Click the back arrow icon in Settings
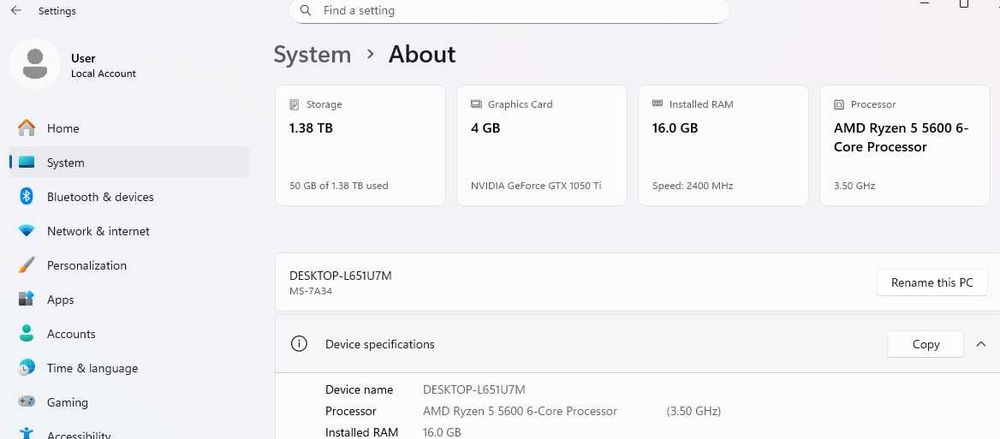The height and width of the screenshot is (439, 1000). coord(16,11)
